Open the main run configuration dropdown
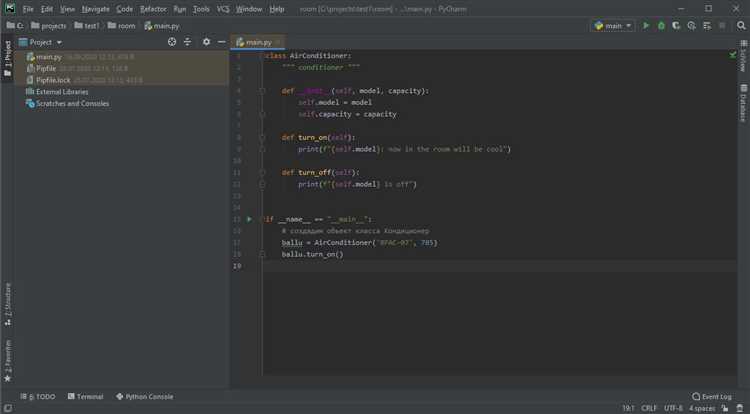The width and height of the screenshot is (750, 414). tap(613, 26)
